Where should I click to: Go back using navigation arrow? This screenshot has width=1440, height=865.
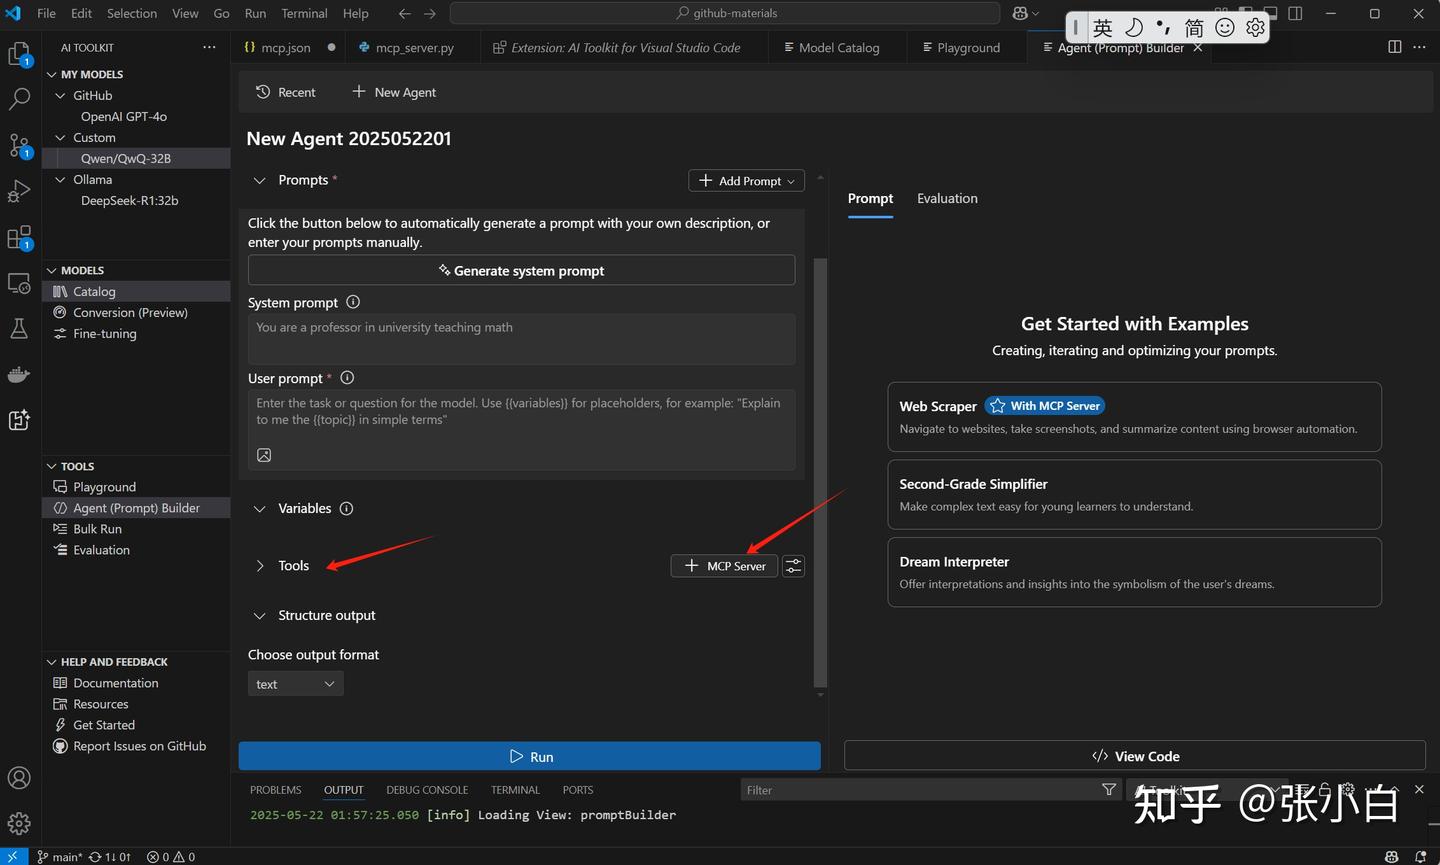pos(404,13)
